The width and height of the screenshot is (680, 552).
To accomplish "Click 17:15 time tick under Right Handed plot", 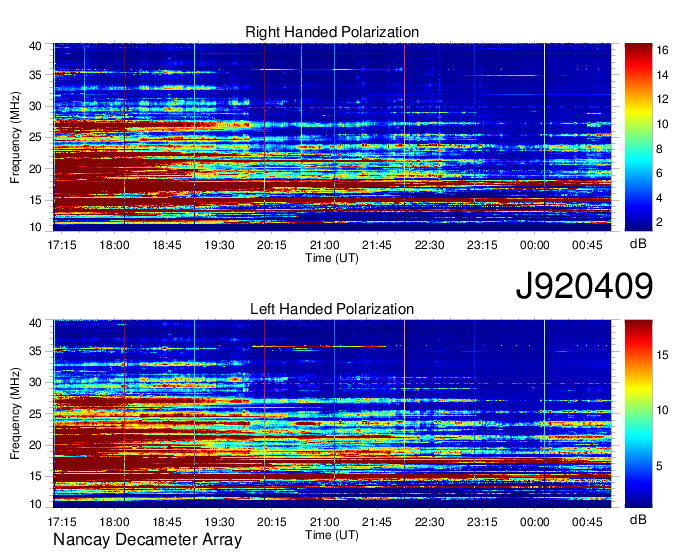I will tap(62, 245).
